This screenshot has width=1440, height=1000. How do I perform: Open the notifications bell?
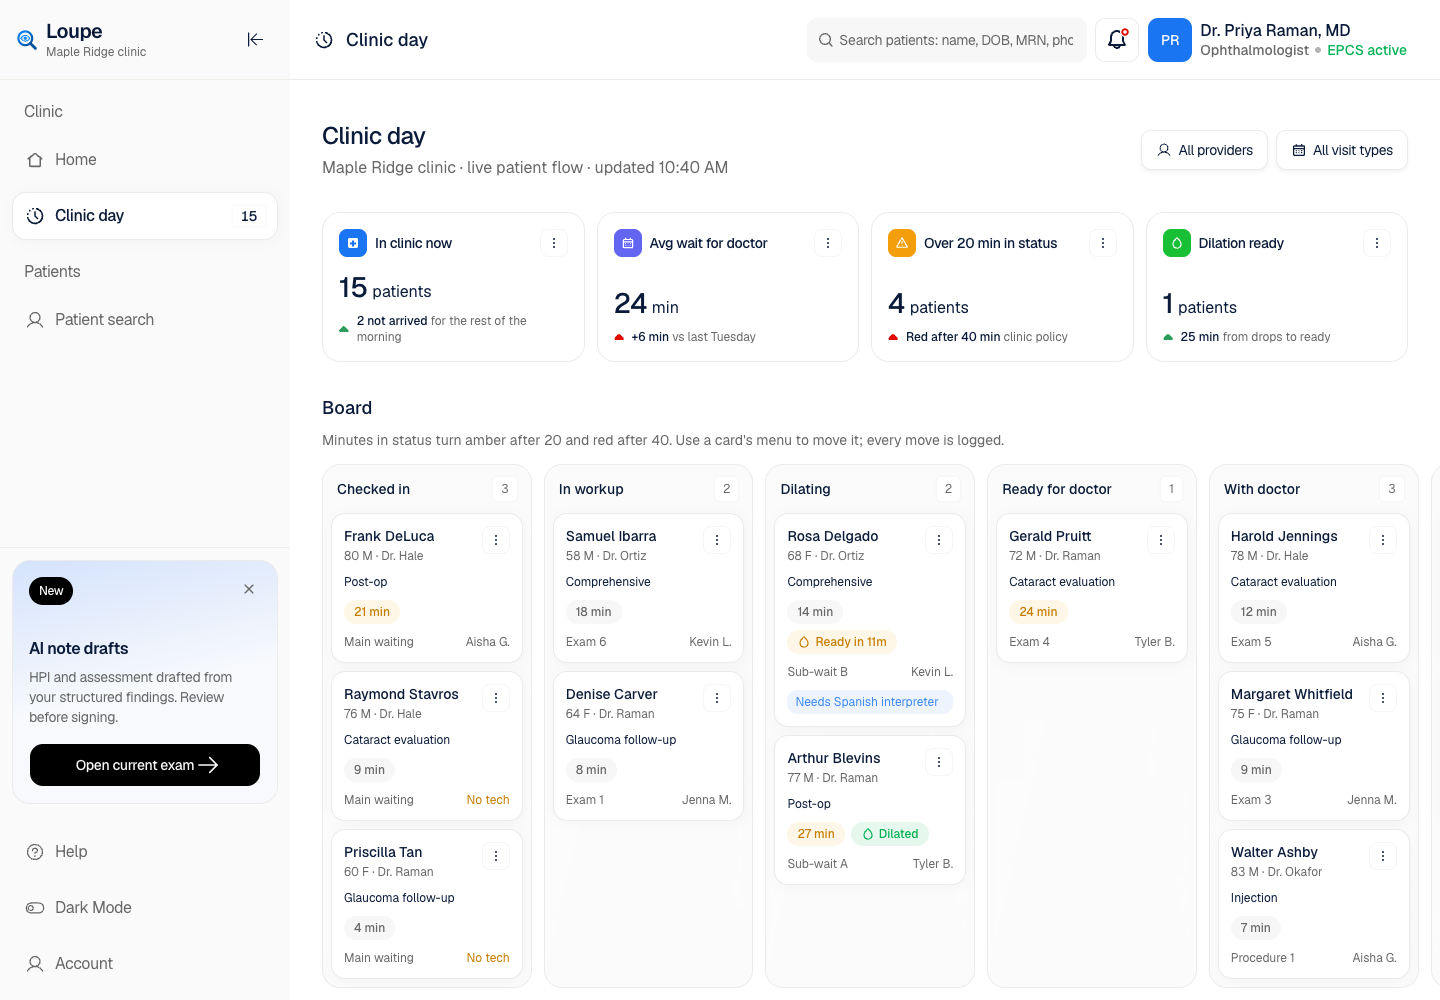point(1117,40)
